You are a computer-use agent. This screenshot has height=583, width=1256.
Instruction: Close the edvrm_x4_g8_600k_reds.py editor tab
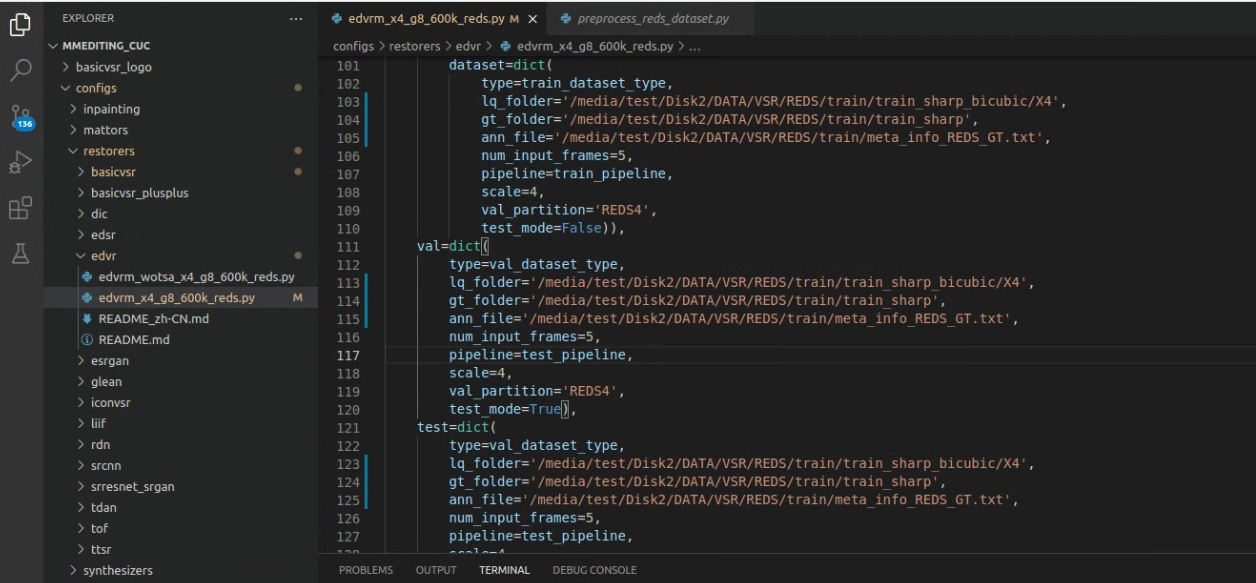pyautogui.click(x=532, y=19)
